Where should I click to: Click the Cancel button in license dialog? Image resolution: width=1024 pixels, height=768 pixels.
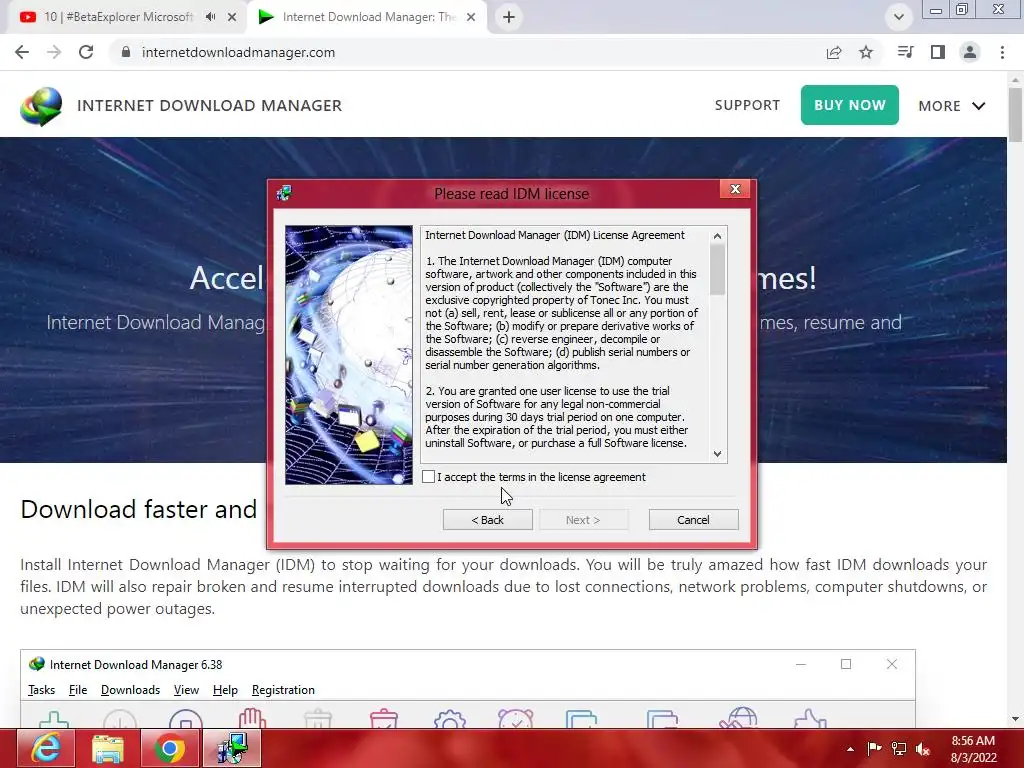coord(693,520)
